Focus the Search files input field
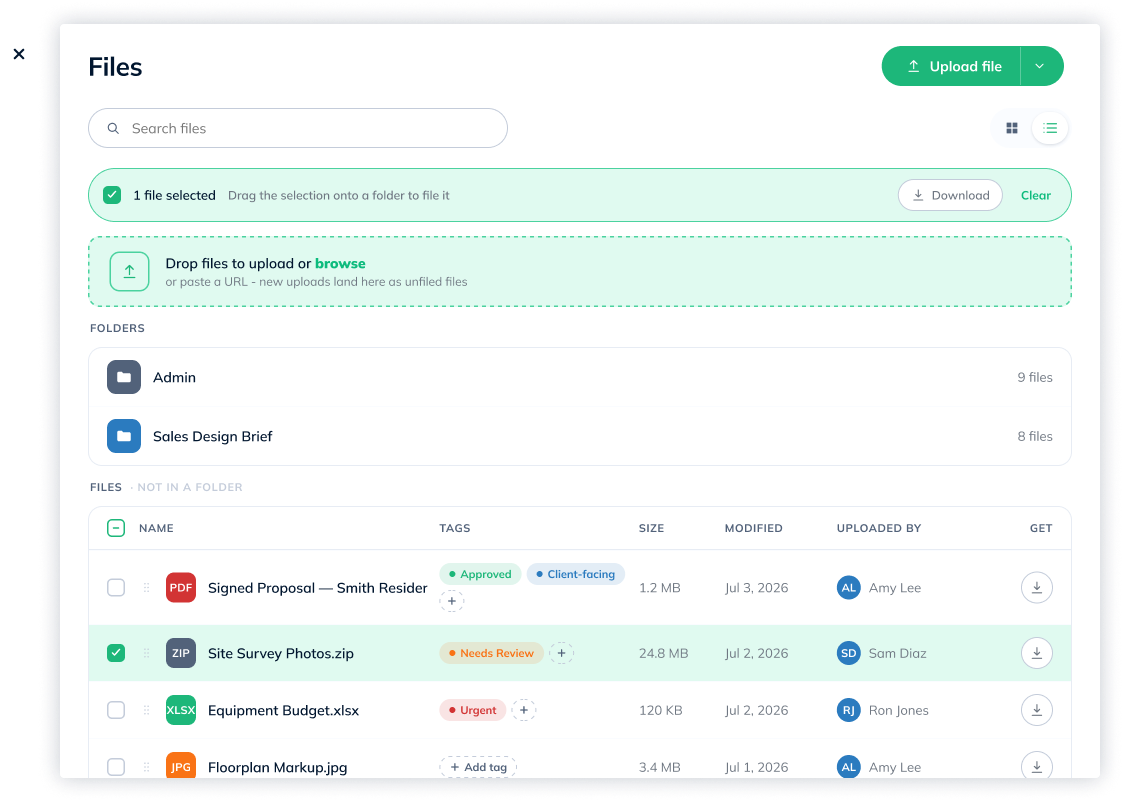The width and height of the screenshot is (1124, 802). pyautogui.click(x=297, y=128)
